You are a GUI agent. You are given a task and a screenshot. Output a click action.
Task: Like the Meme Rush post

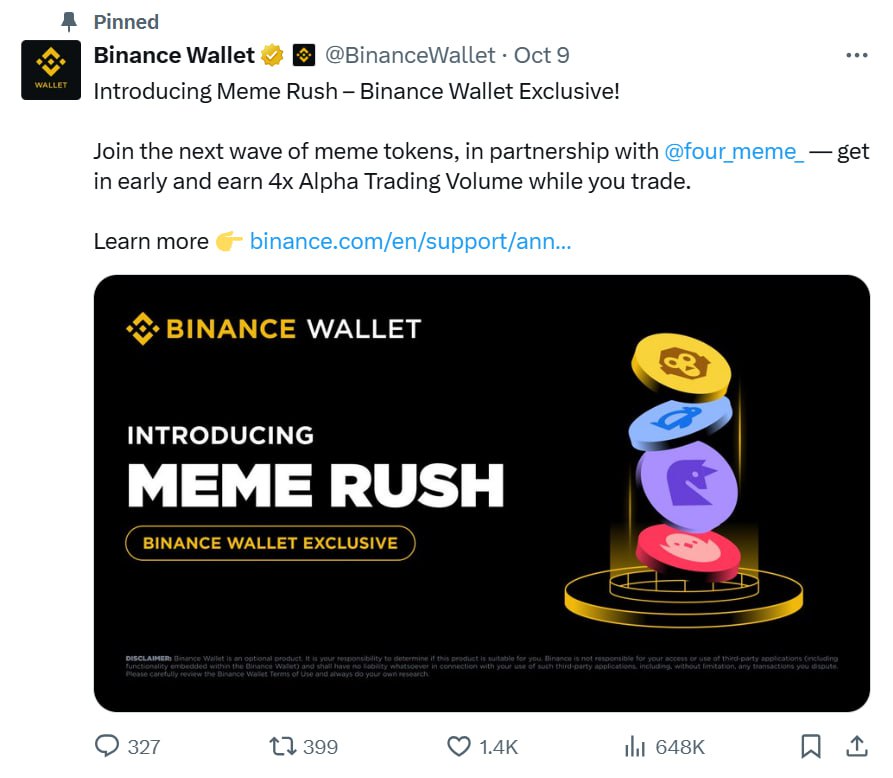[459, 746]
